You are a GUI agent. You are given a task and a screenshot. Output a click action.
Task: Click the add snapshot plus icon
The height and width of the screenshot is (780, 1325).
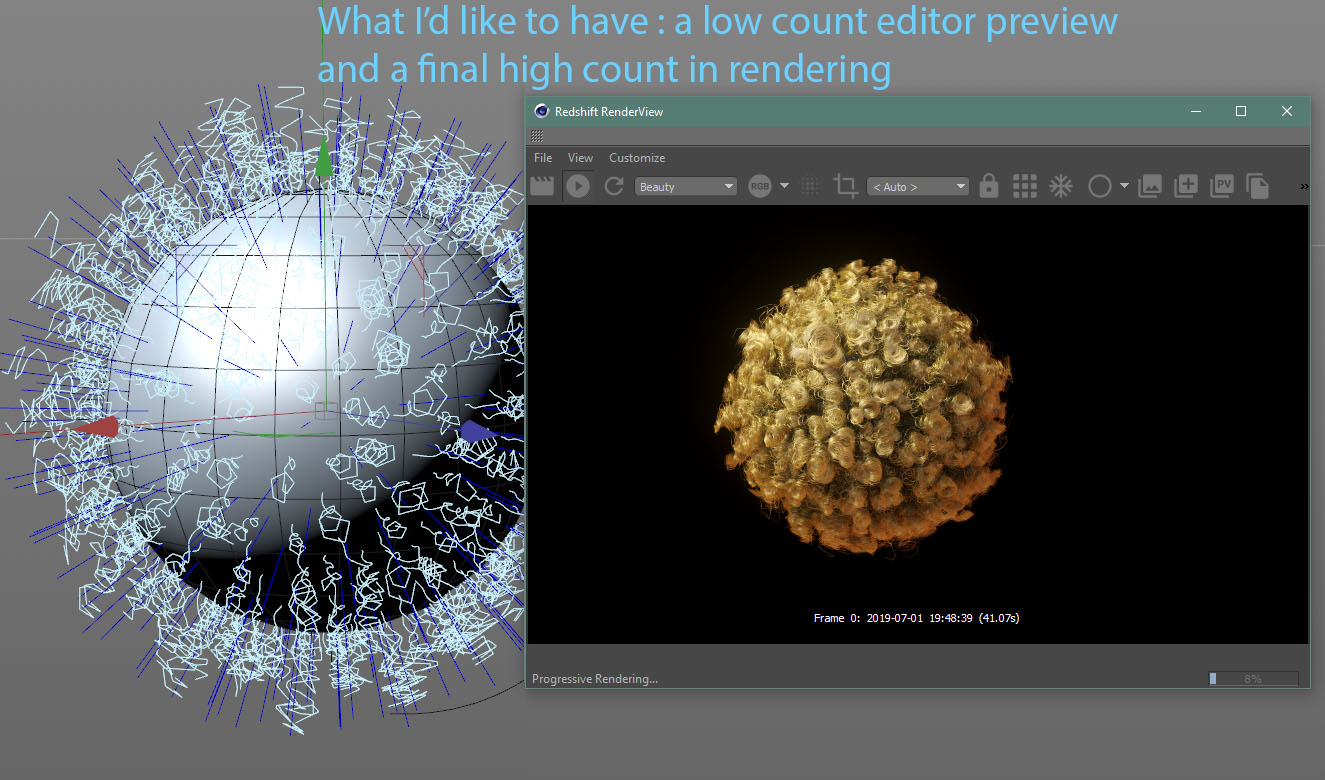tap(1186, 186)
